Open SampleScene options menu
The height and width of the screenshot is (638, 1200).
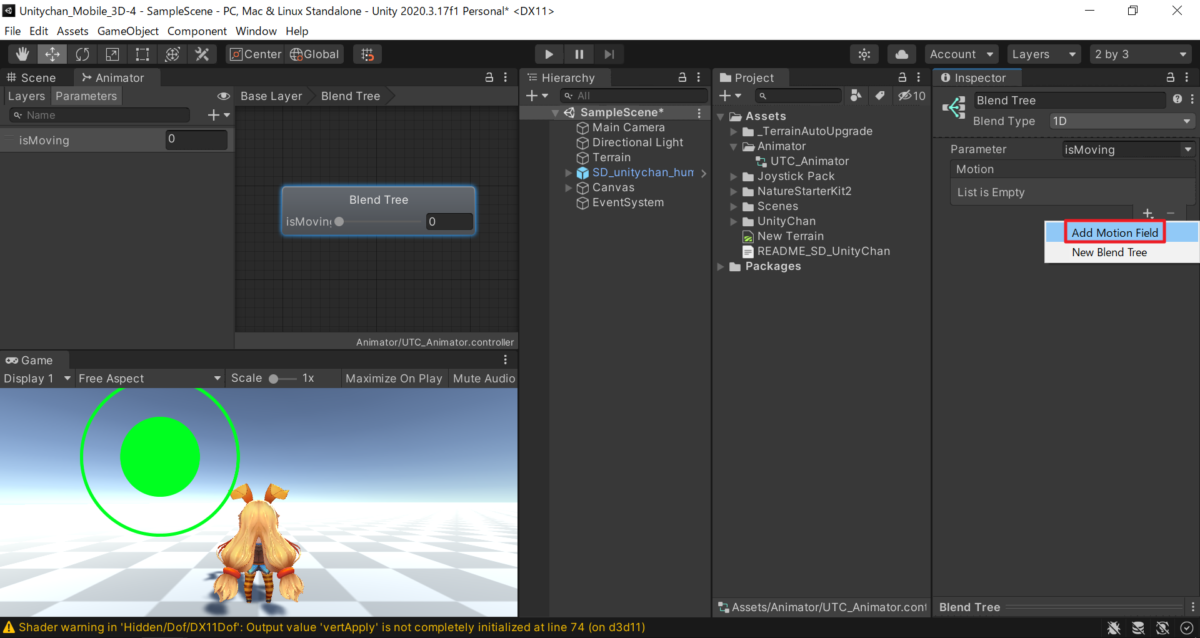click(x=697, y=113)
